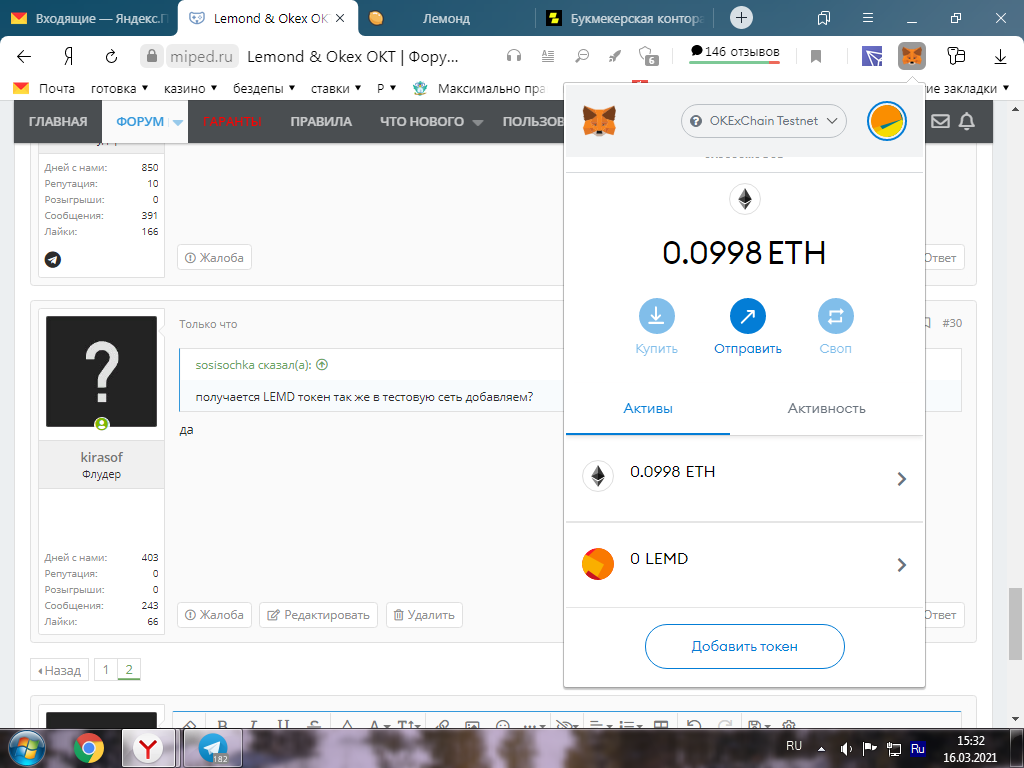Screen dimensions: 1024x768
Task: Click the rocket turbo mode icon
Action: point(615,56)
